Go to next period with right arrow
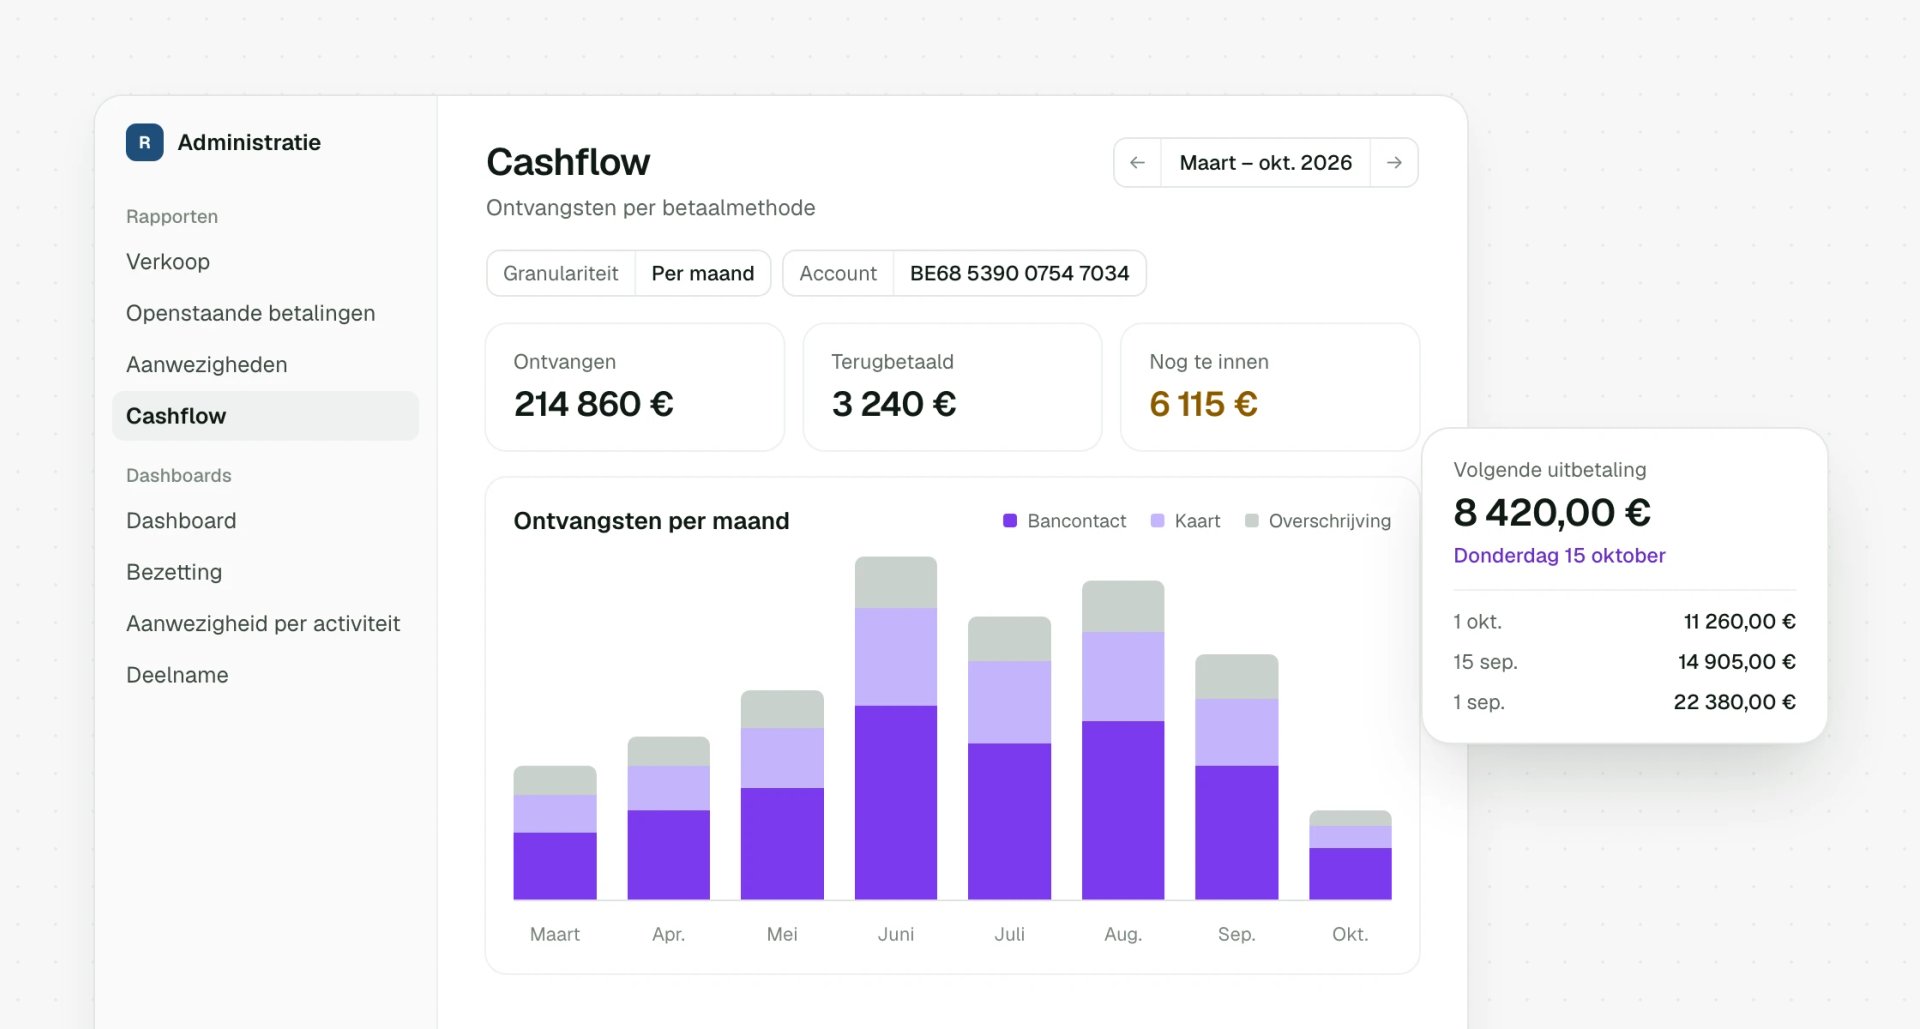The image size is (1920, 1029). (1394, 163)
